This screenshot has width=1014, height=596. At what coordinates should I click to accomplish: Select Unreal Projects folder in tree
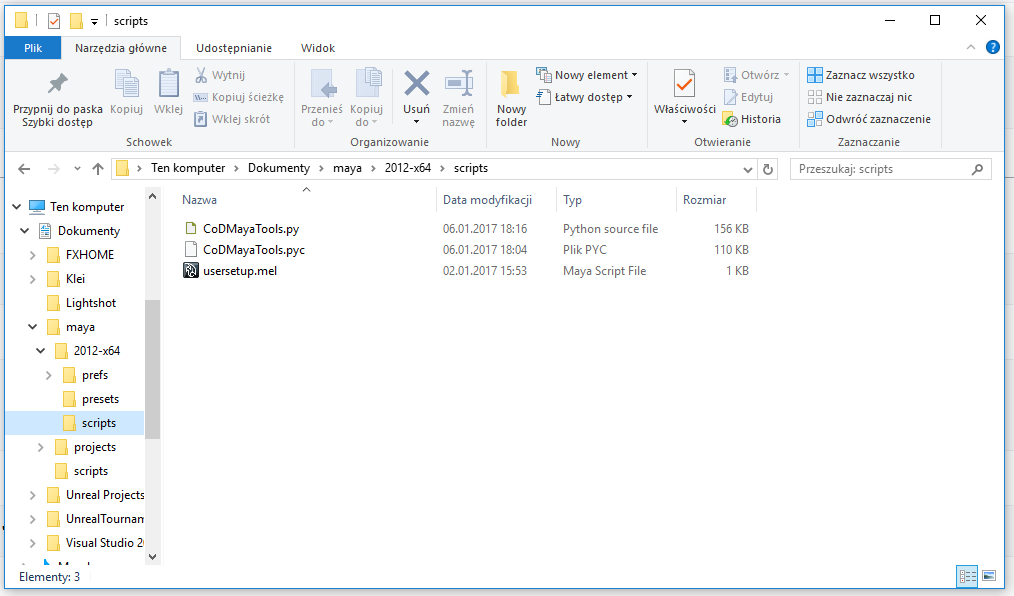(105, 495)
